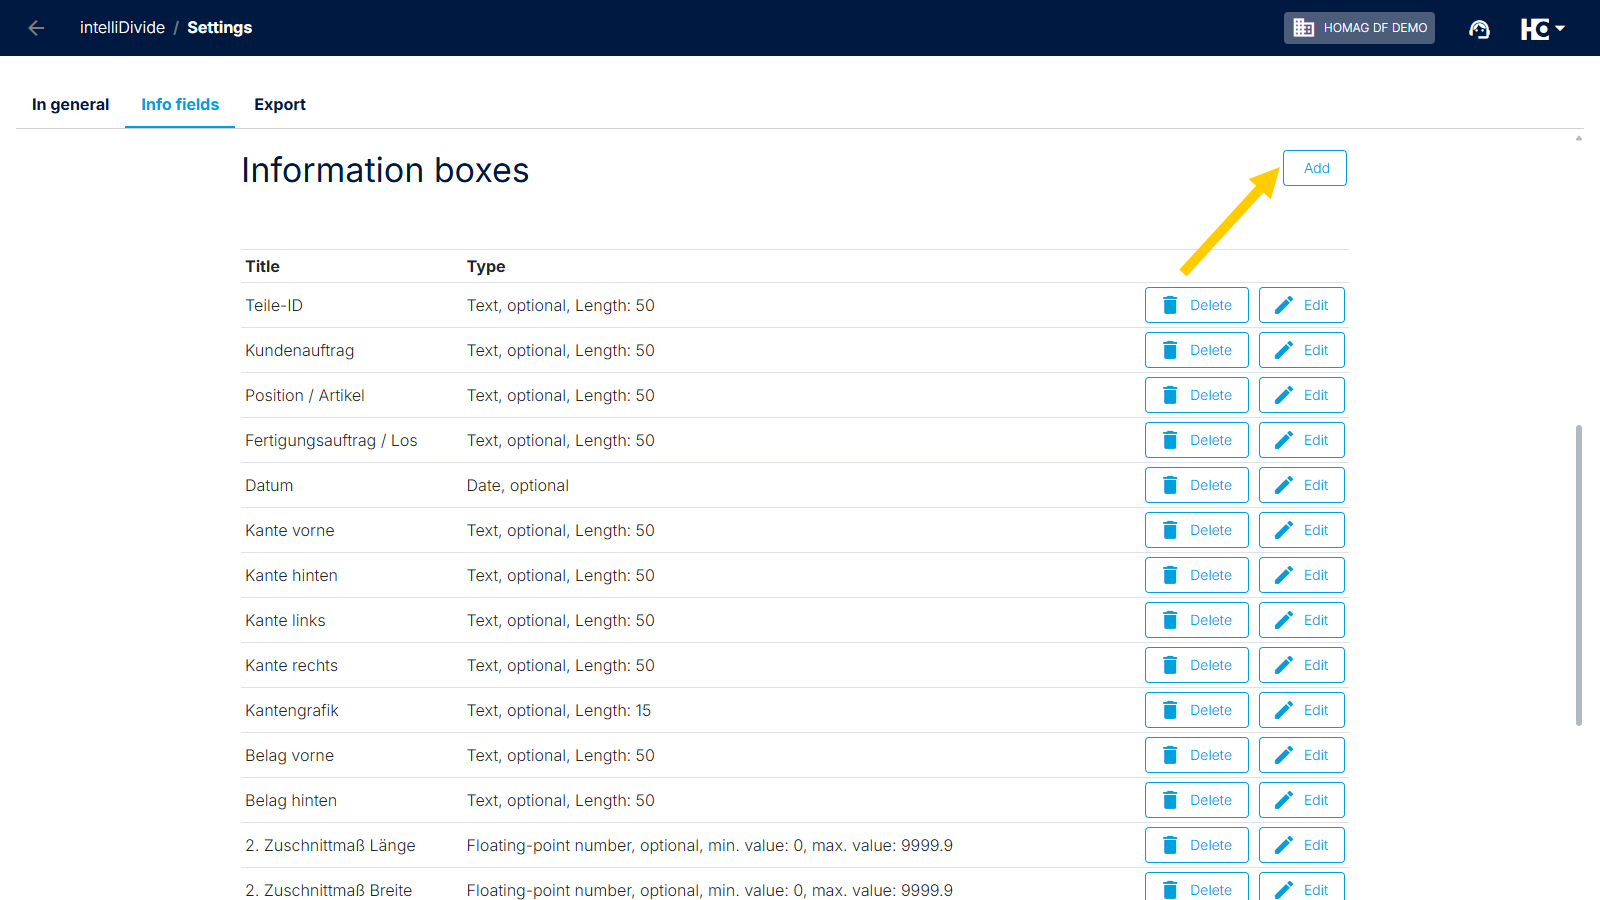1600x900 pixels.
Task: Click type cell of 2. Zuschnittmaß Länge
Action: 709,845
